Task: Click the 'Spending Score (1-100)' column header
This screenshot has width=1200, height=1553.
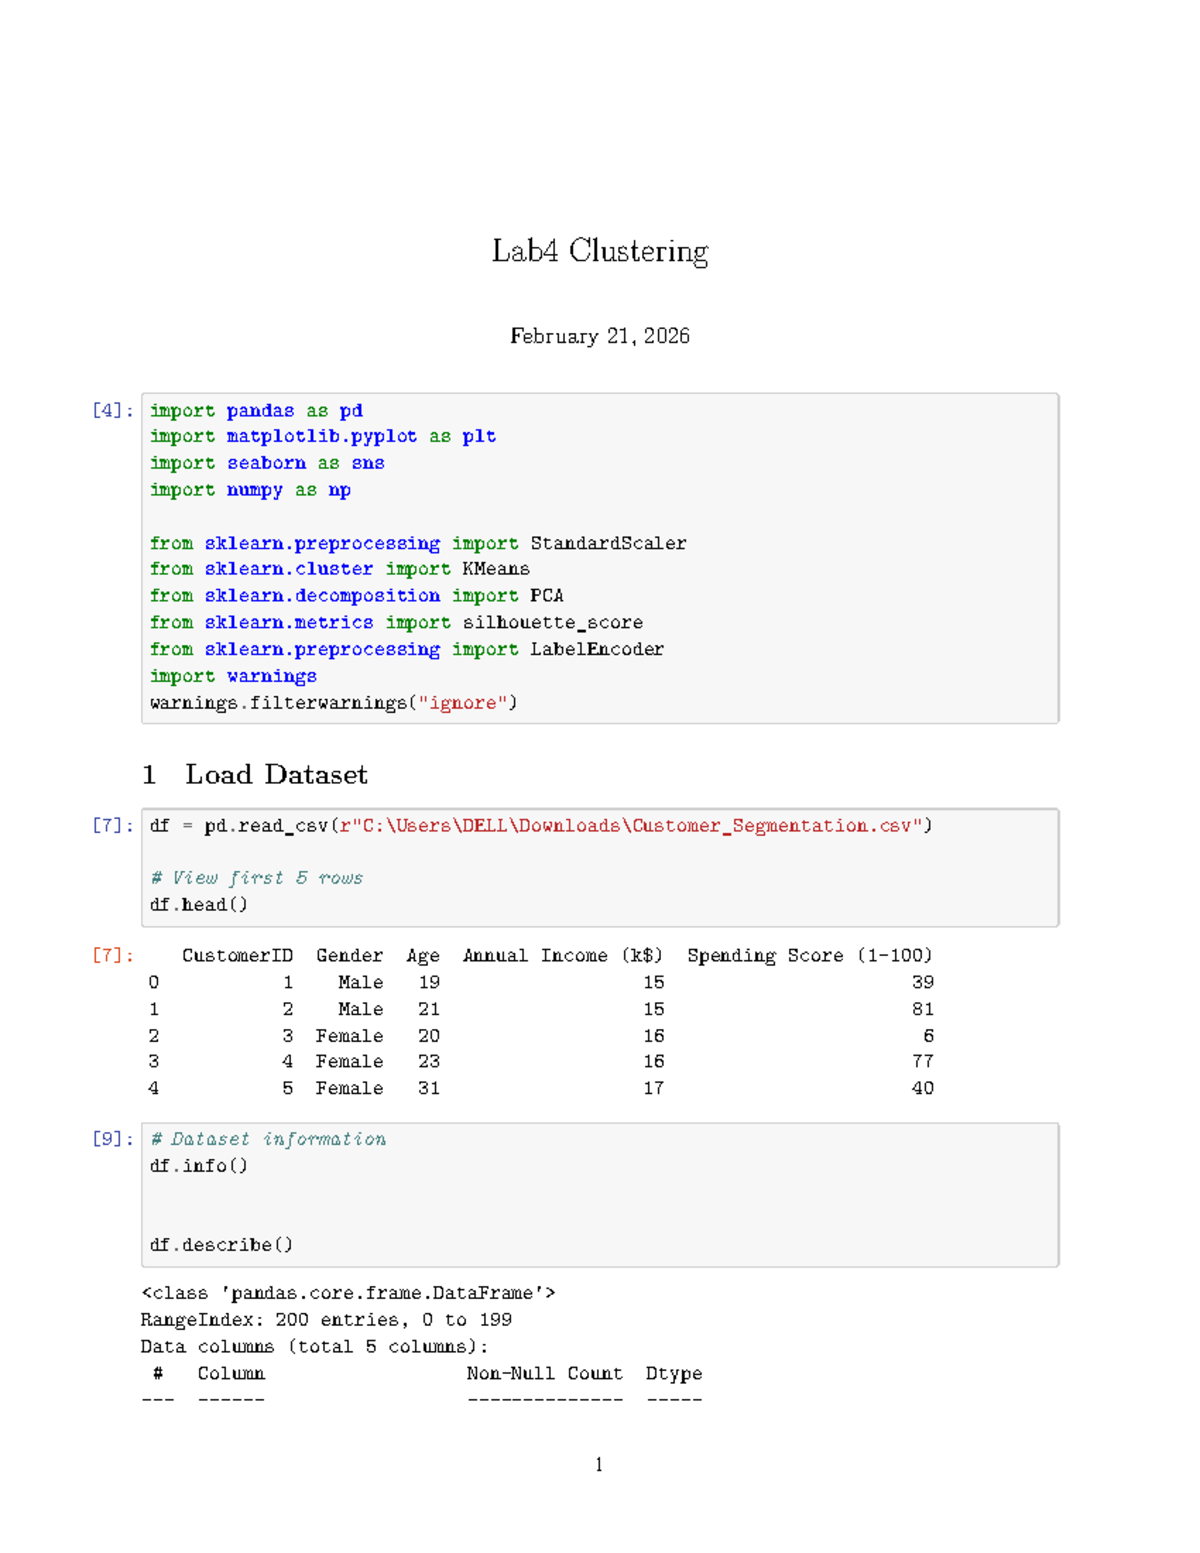Action: coord(810,956)
